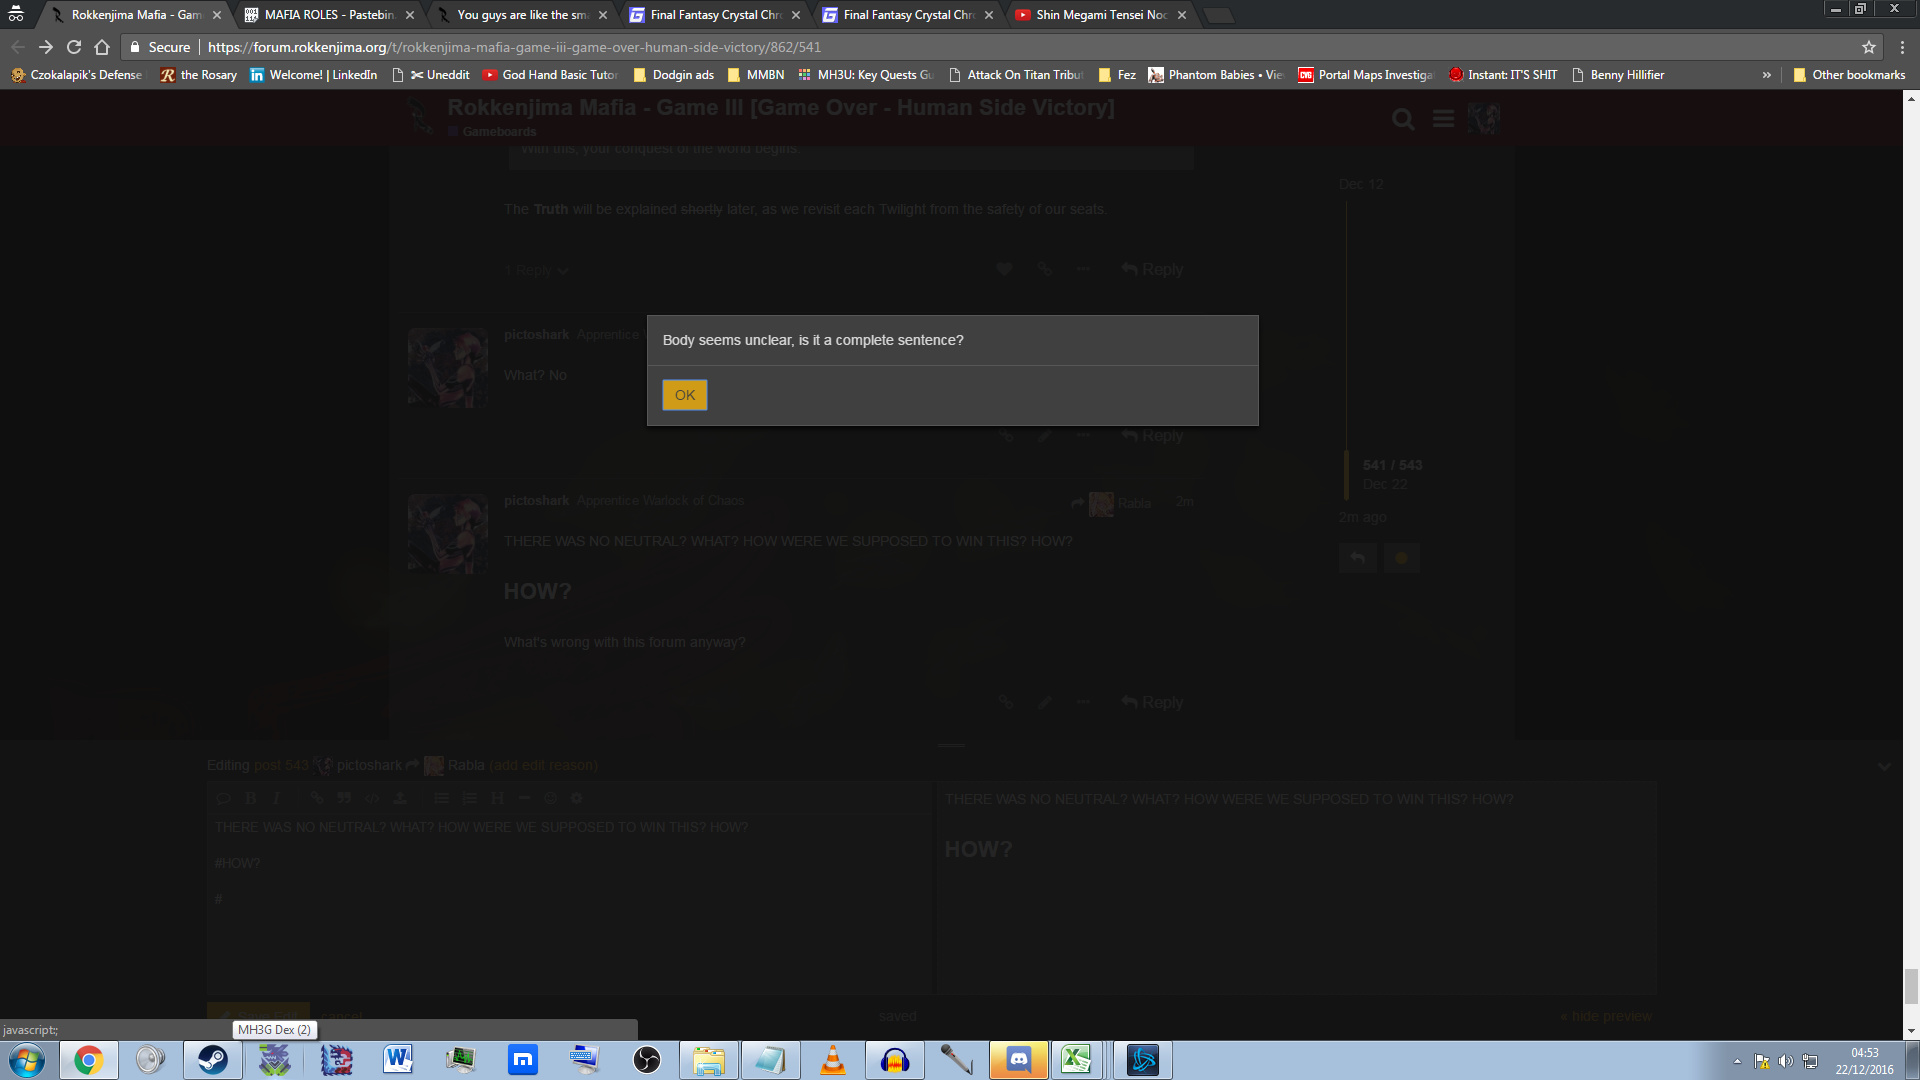Switch to the MAFIA ROLES Pastebin tab
Image resolution: width=1920 pixels, height=1080 pixels.
coord(328,15)
